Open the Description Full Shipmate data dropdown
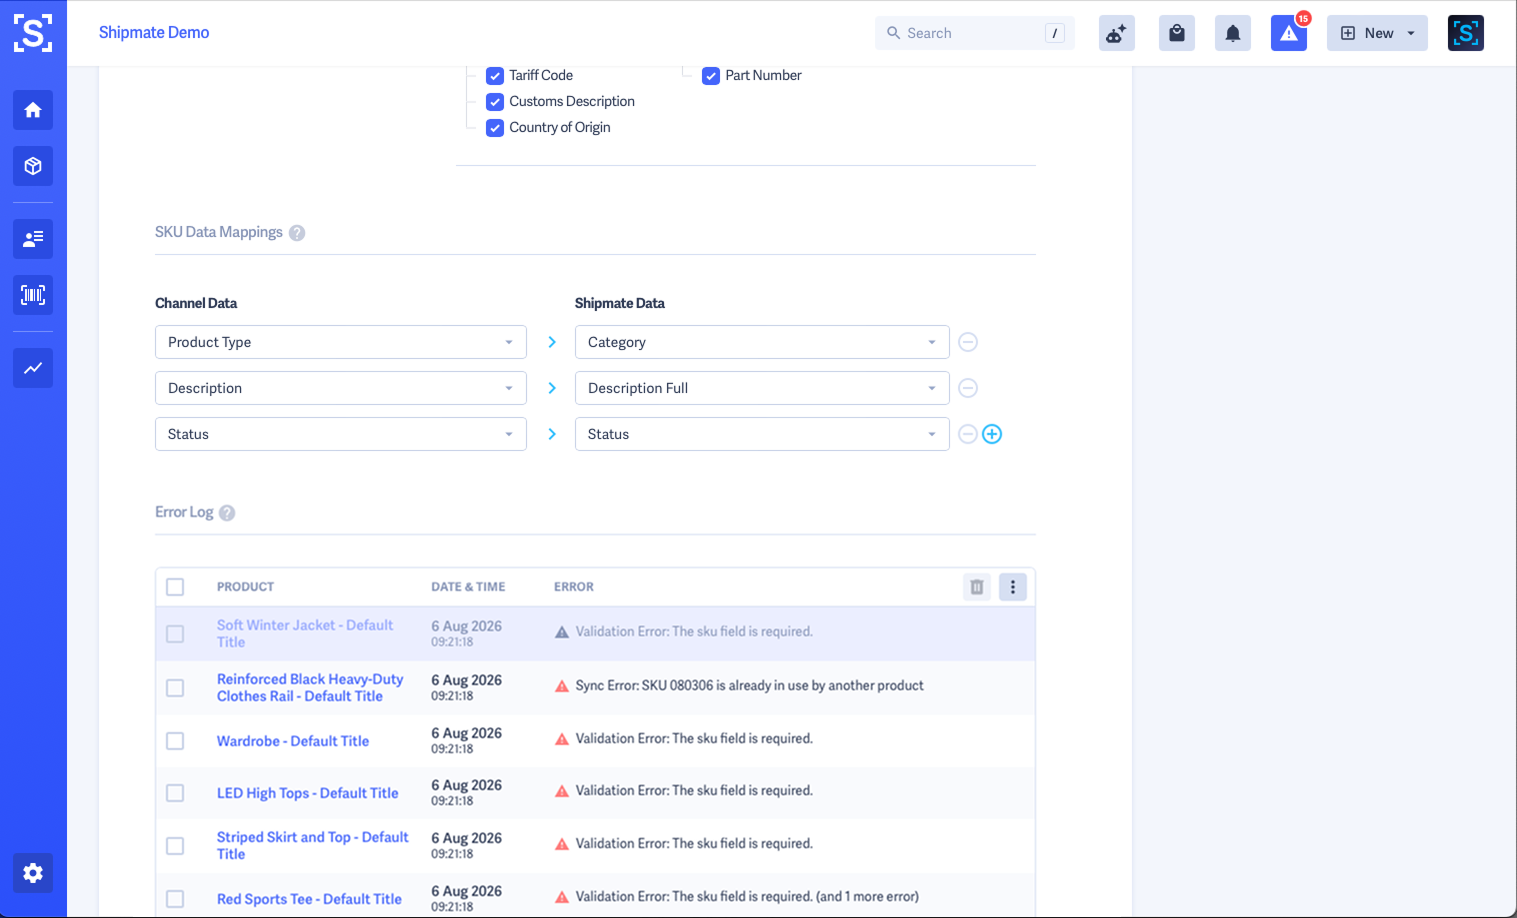The image size is (1517, 918). [x=762, y=388]
